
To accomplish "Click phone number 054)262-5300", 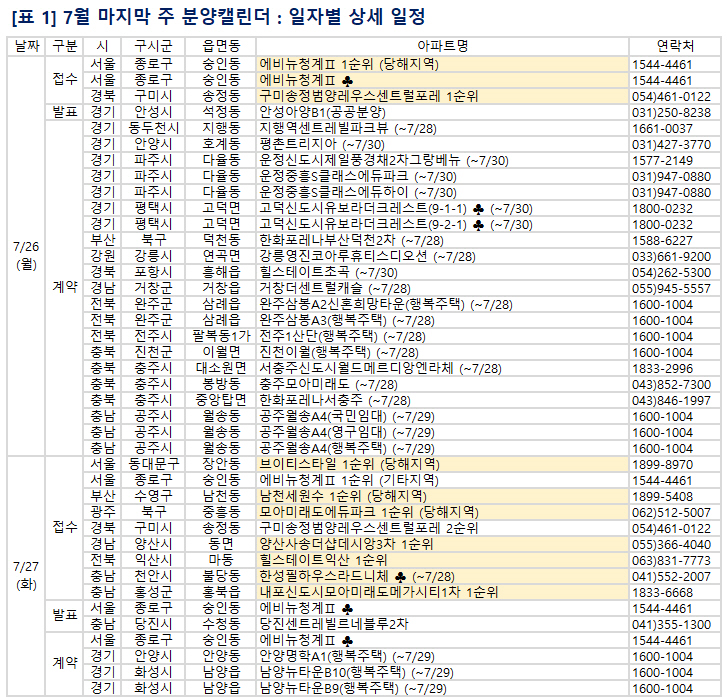I will [x=671, y=272].
